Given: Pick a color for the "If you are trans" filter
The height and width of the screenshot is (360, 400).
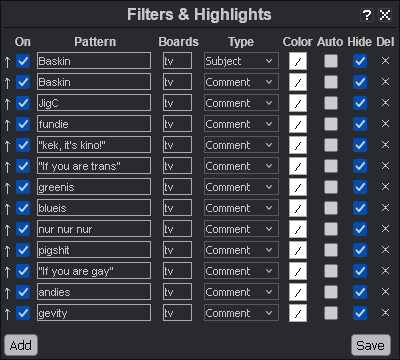Looking at the screenshot, I should click(298, 166).
